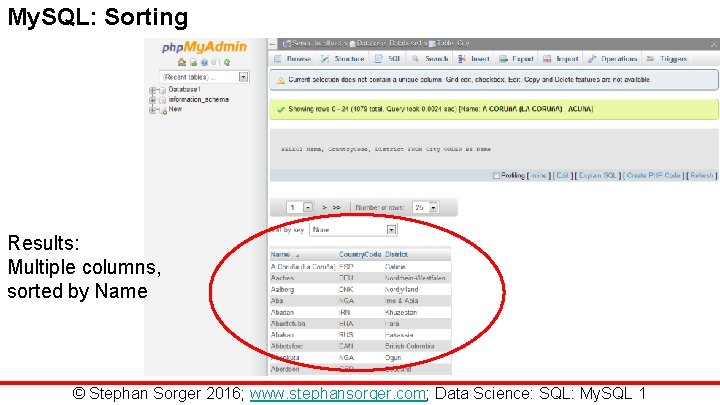720x405 pixels.
Task: Click the Insert tab icon
Action: click(461, 59)
